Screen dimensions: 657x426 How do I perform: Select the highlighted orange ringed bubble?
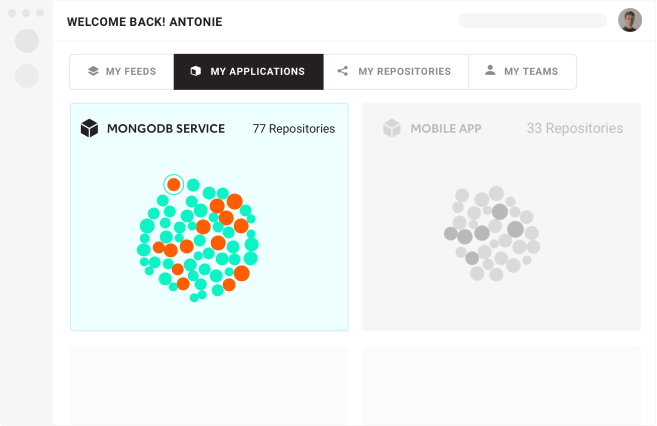173,185
